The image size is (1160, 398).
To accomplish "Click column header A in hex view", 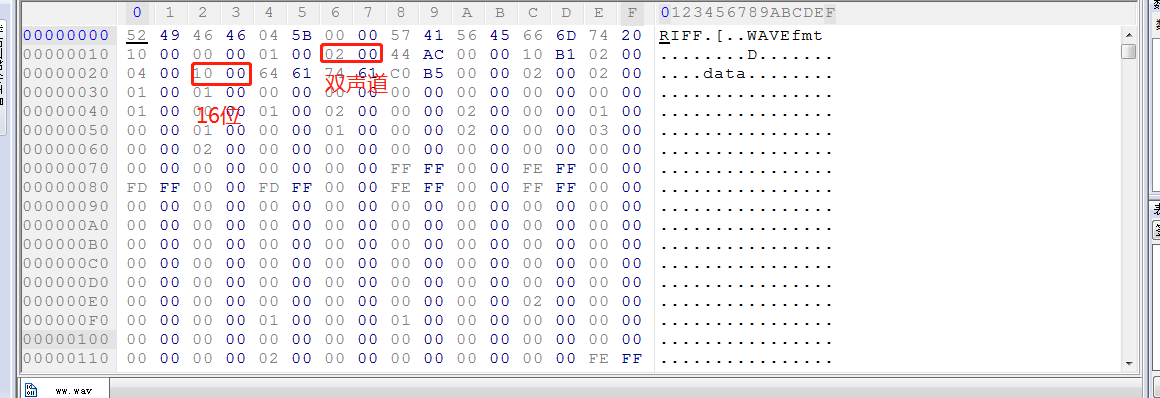I will click(x=467, y=13).
